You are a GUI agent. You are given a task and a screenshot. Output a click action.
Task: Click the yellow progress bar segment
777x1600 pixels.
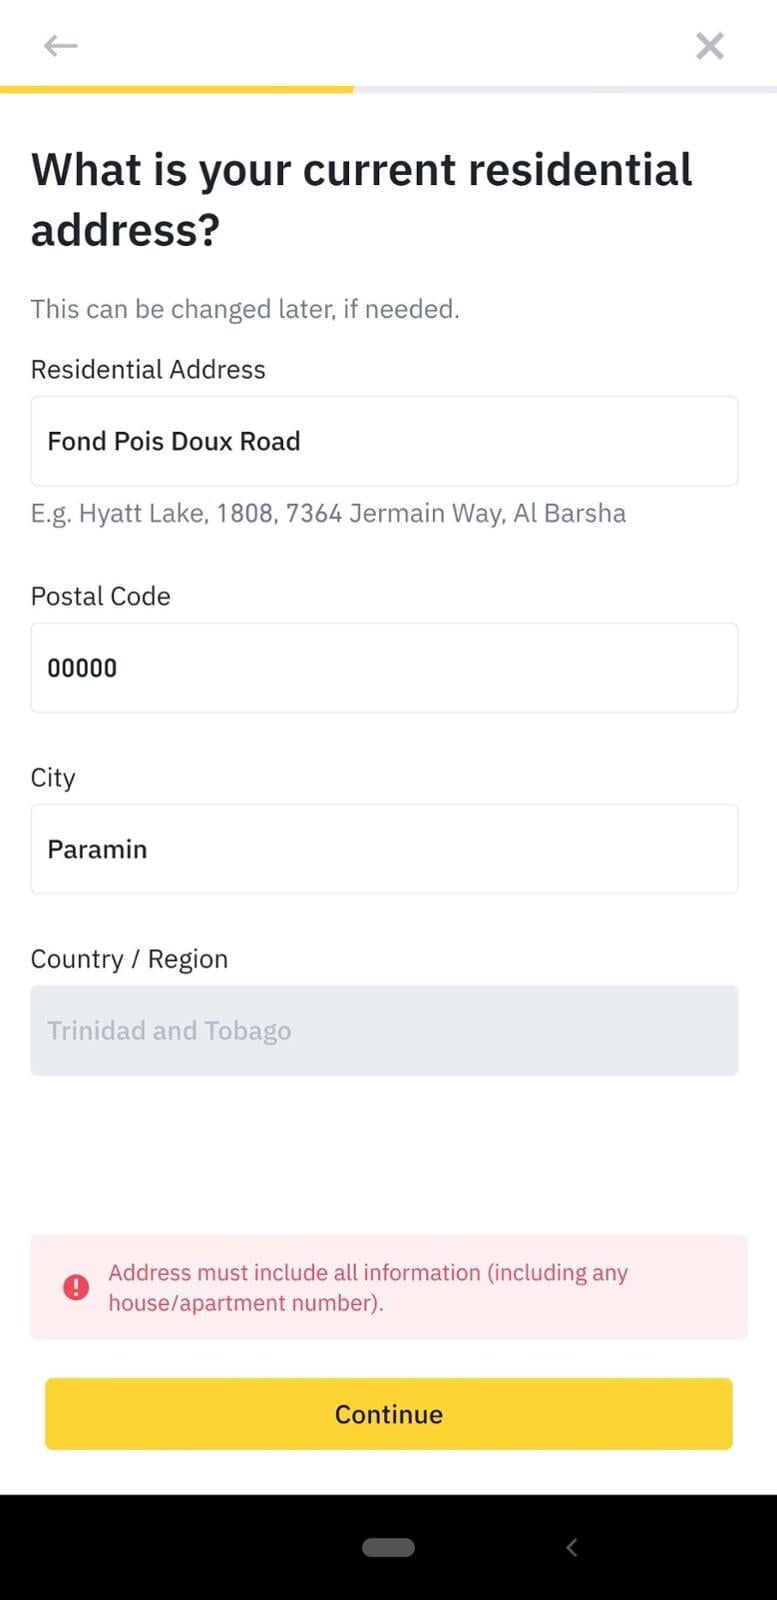176,89
